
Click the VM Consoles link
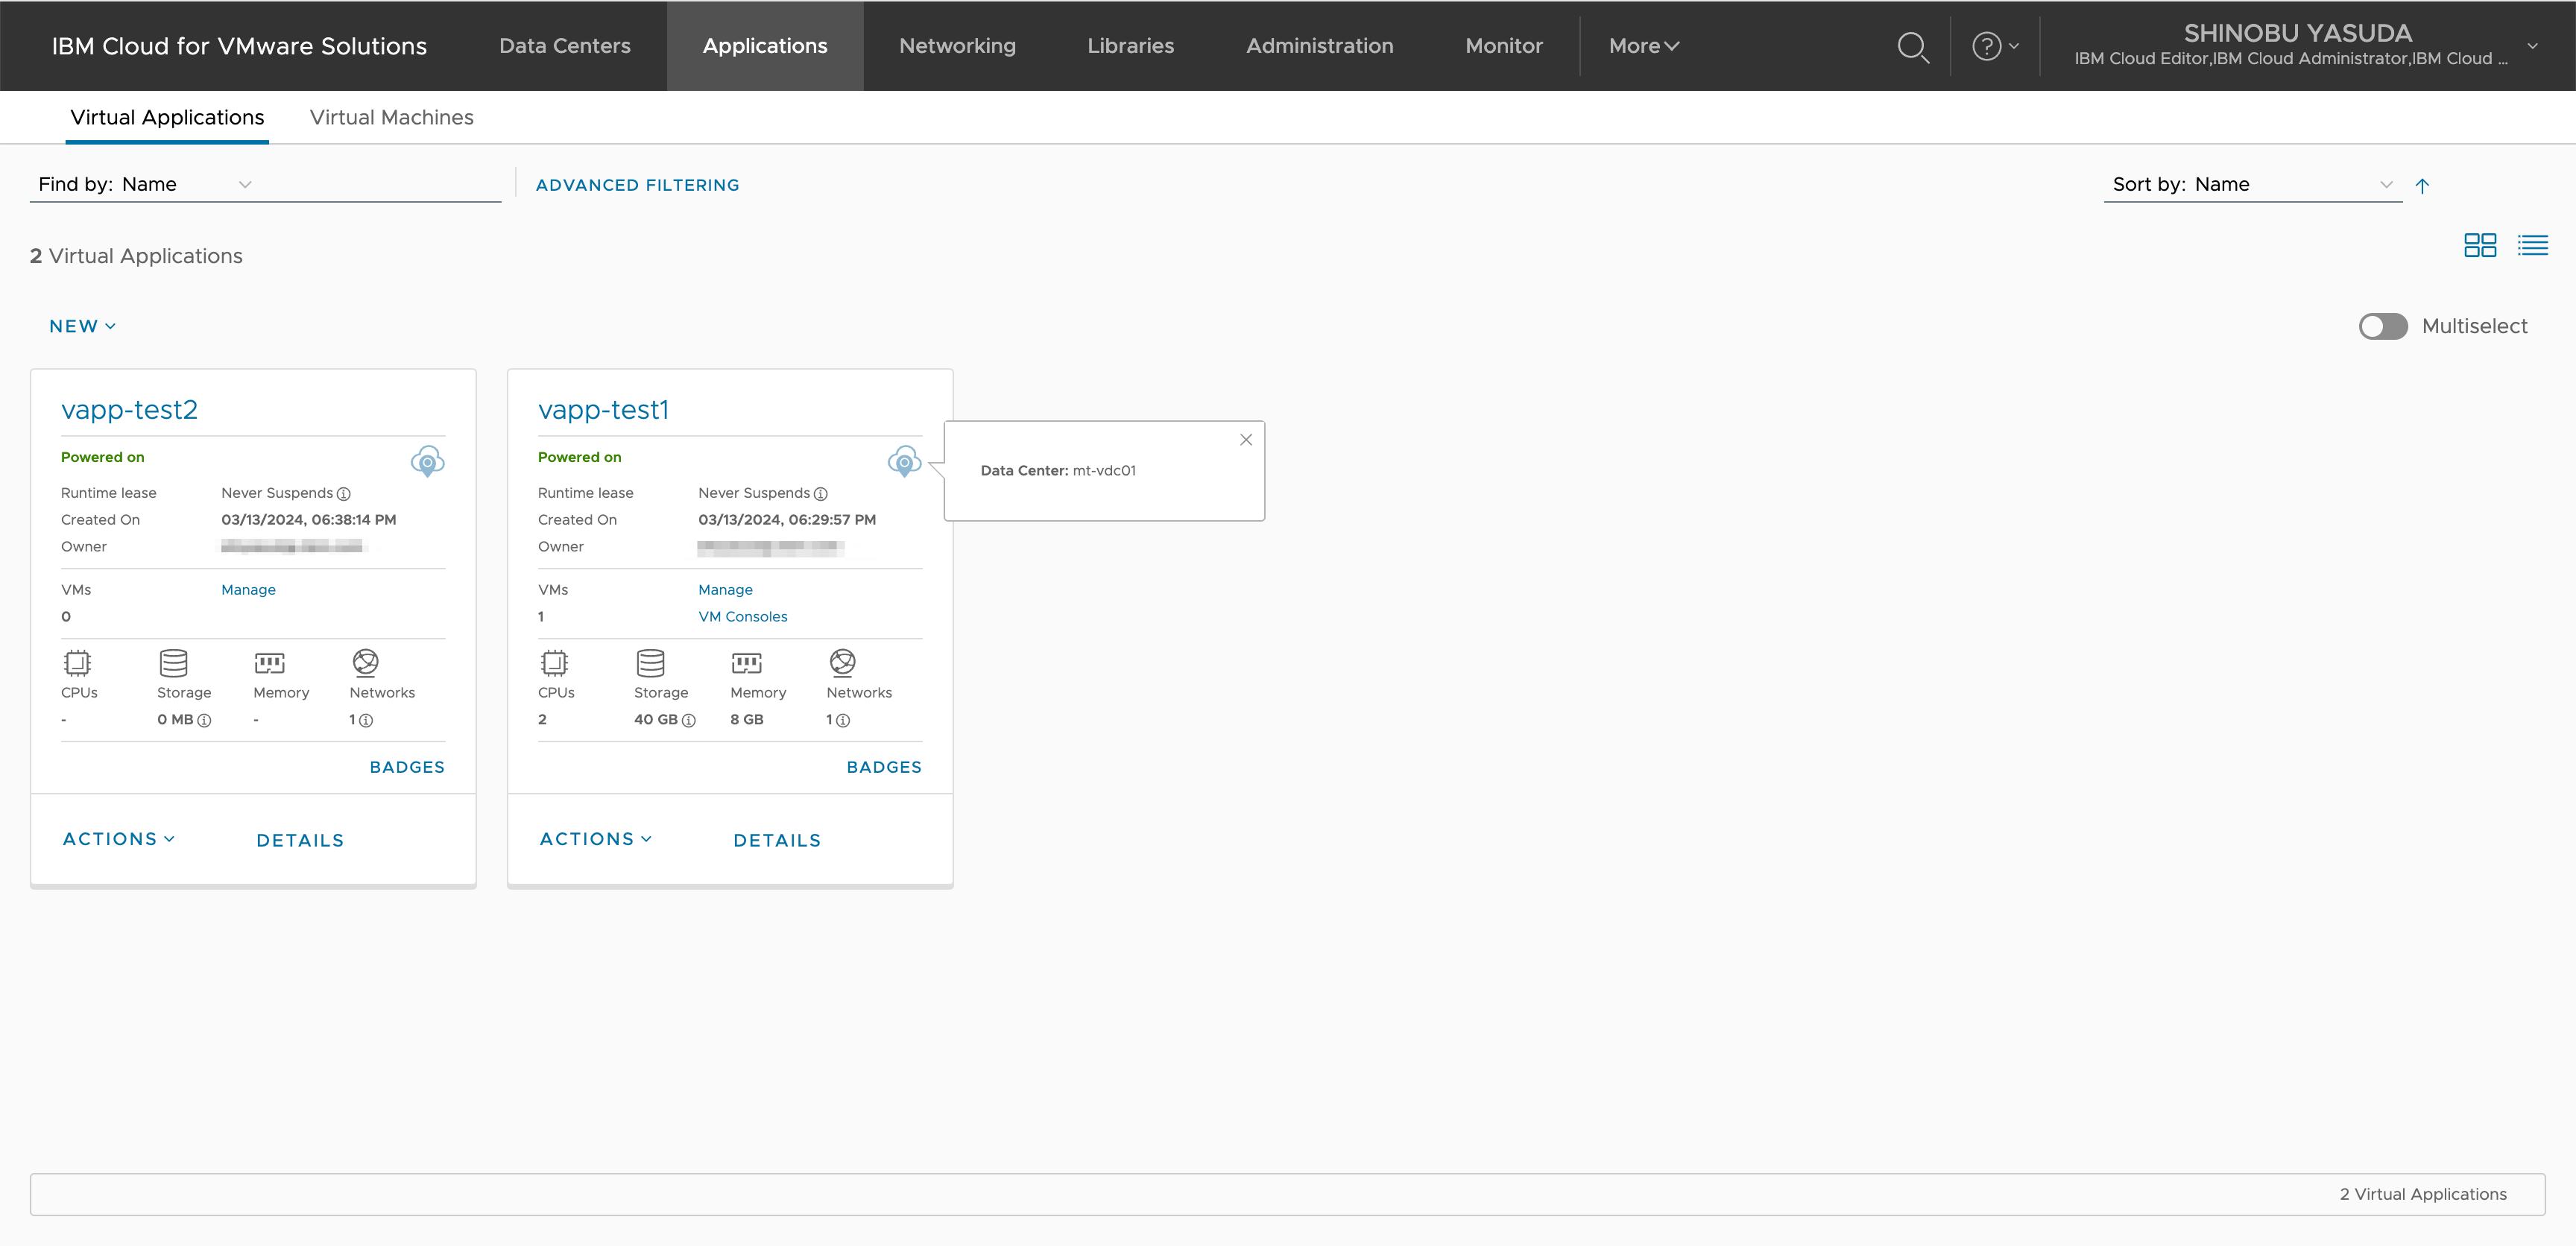click(x=742, y=617)
